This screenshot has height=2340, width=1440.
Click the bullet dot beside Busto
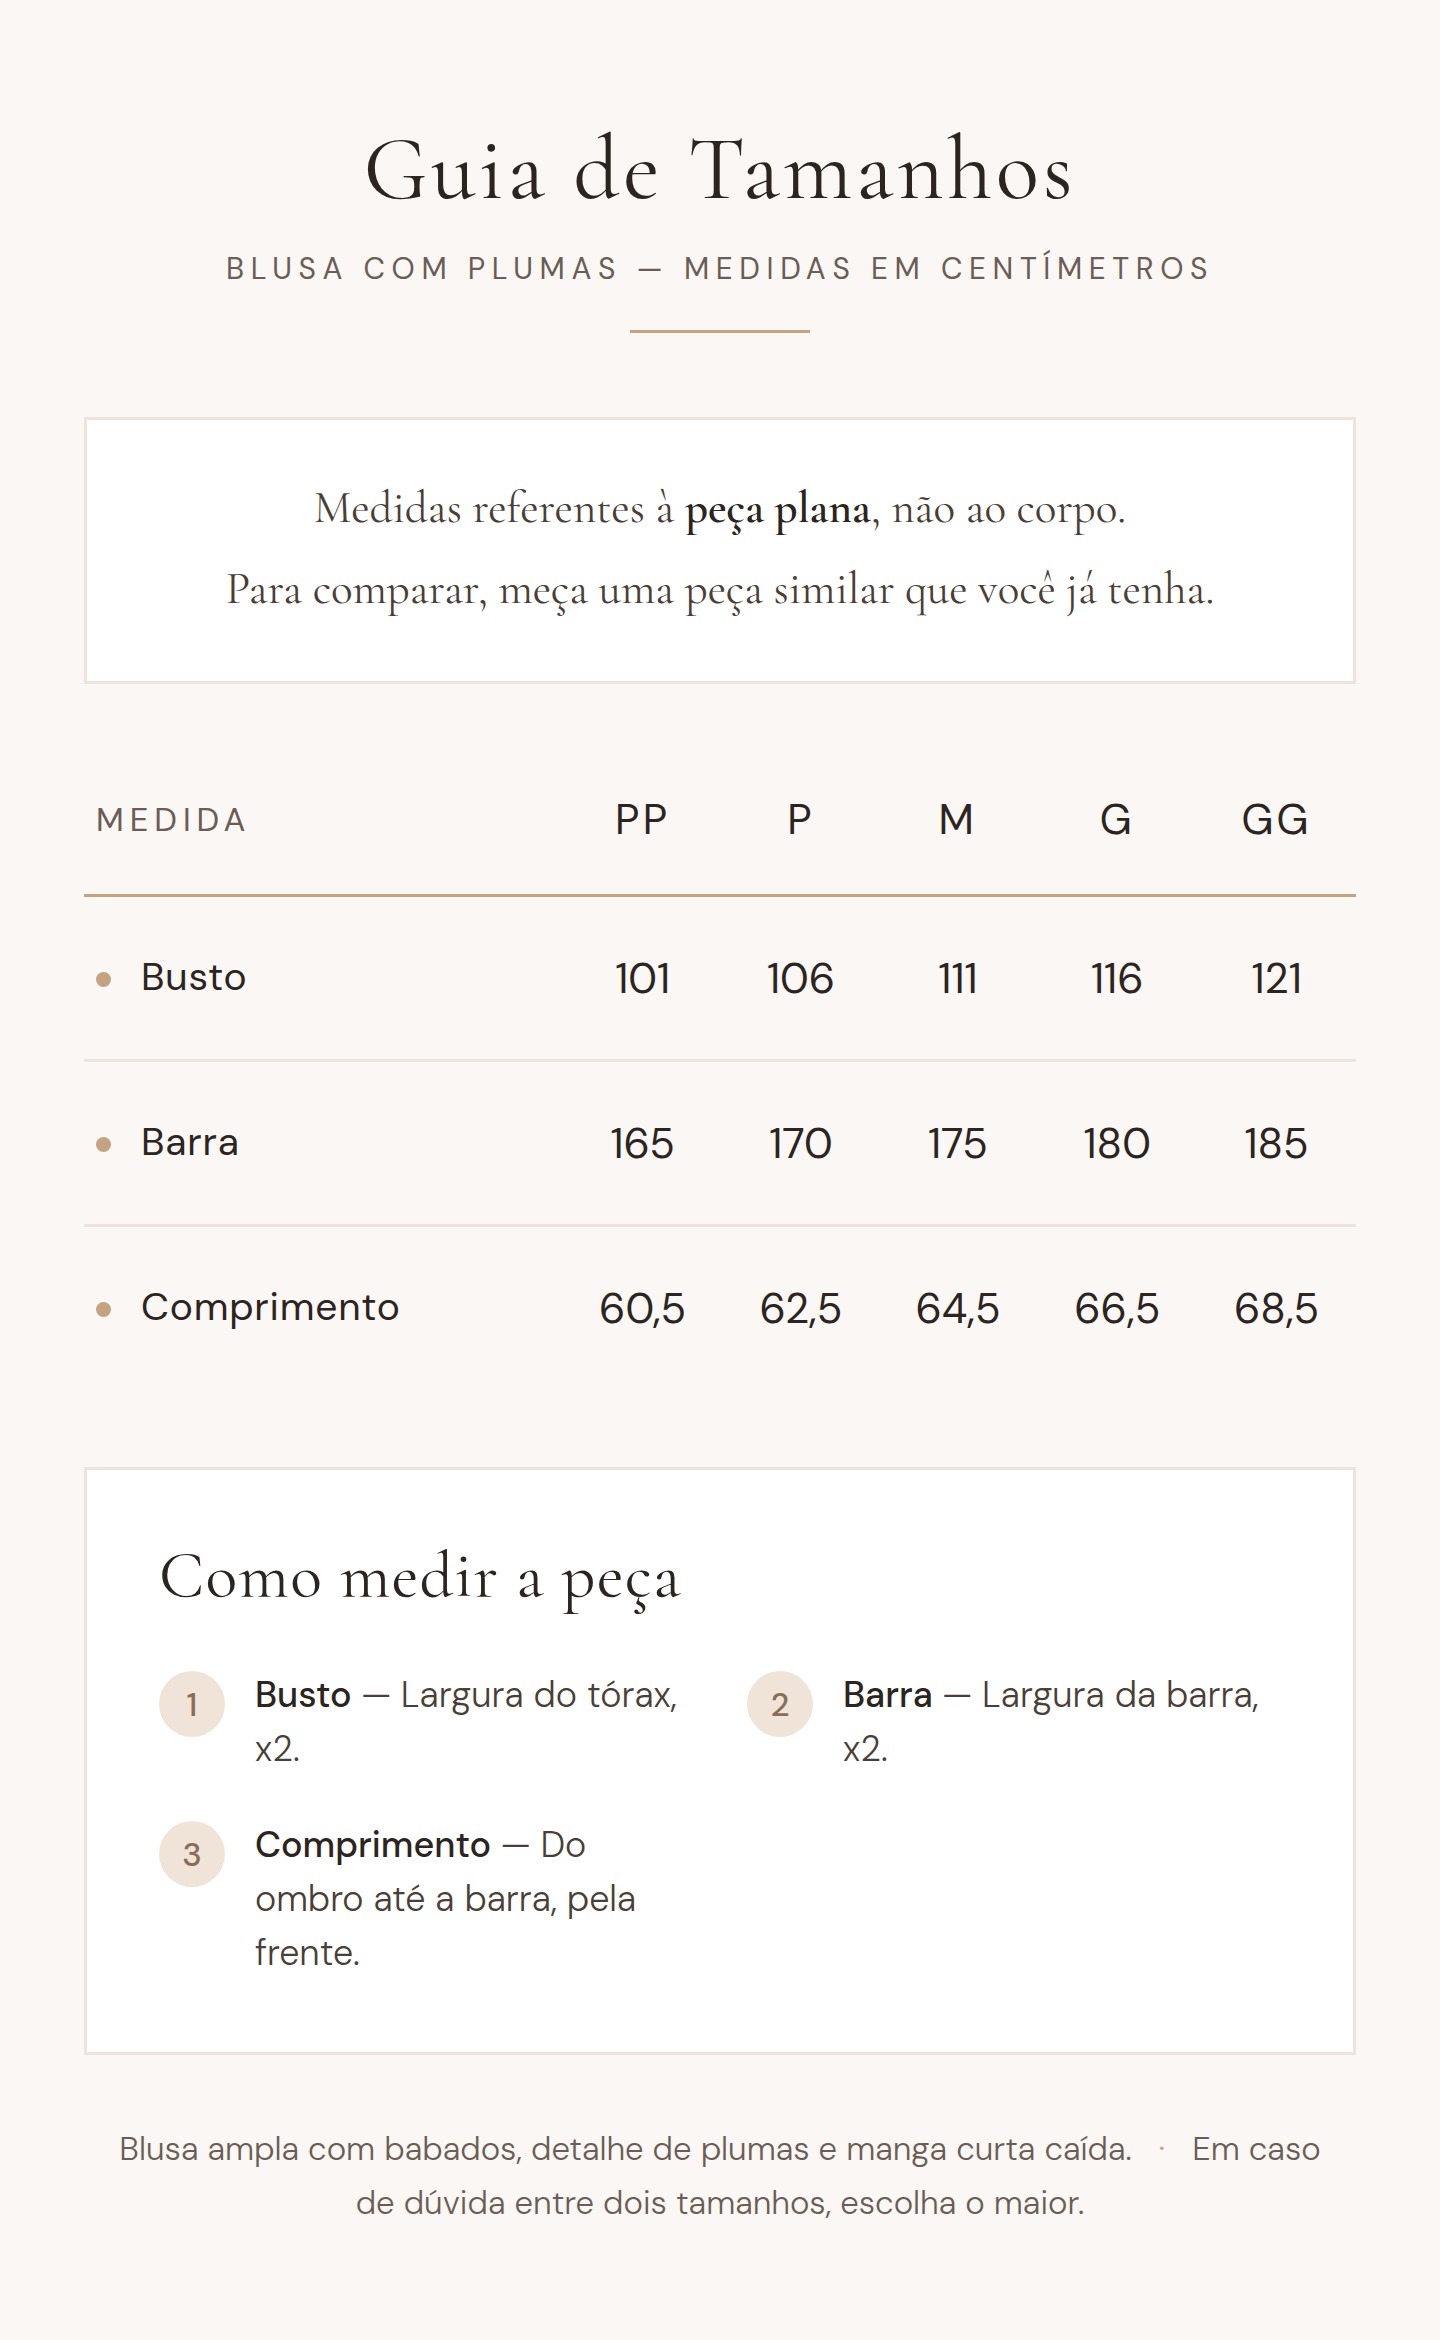point(103,979)
